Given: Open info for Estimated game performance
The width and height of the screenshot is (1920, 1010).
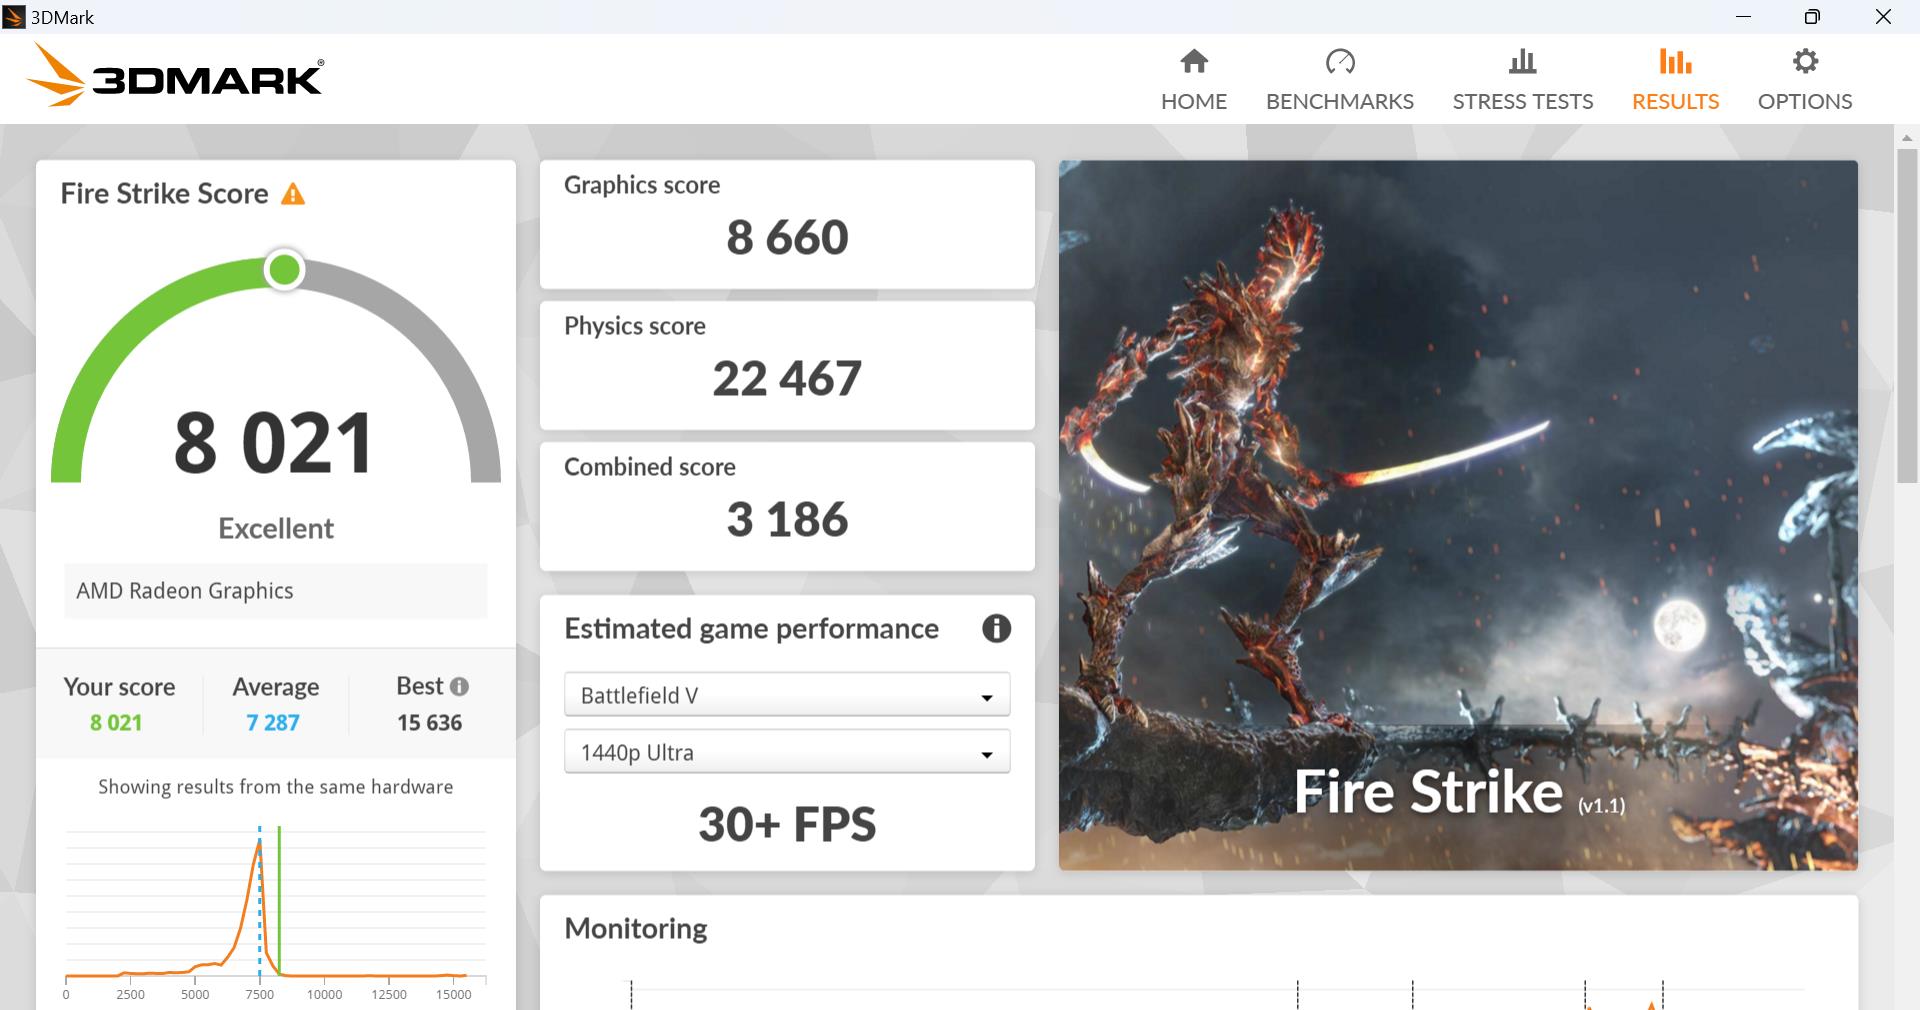Looking at the screenshot, I should click(996, 629).
